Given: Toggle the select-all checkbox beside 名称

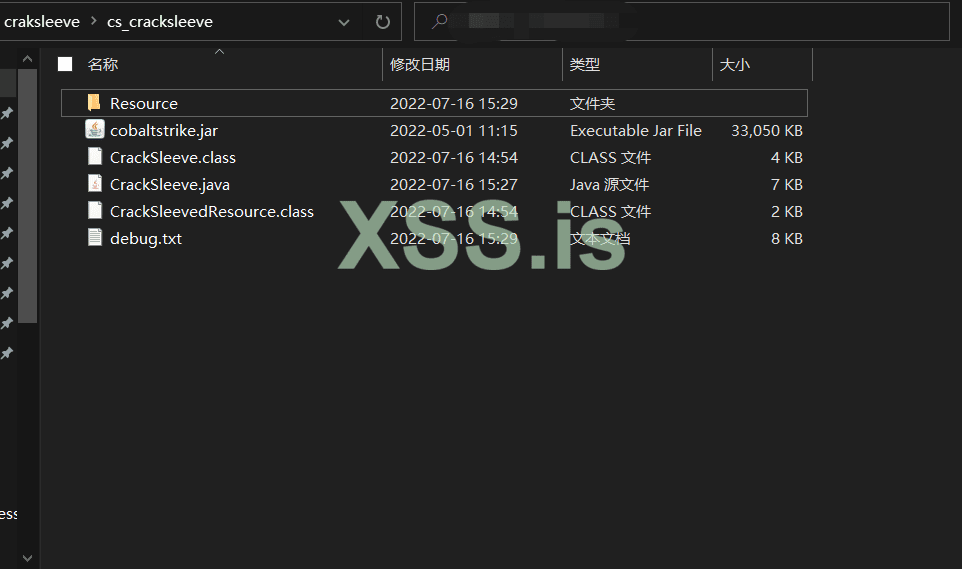Looking at the screenshot, I should pos(65,64).
